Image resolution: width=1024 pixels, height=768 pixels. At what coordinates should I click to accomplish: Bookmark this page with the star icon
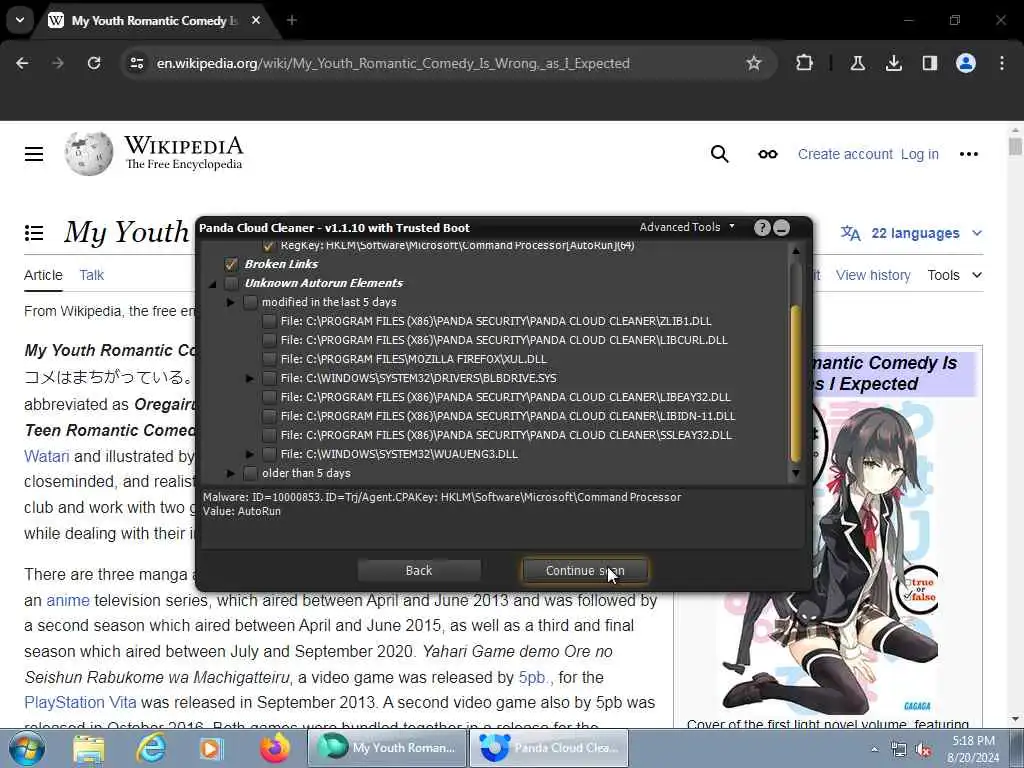coord(754,63)
